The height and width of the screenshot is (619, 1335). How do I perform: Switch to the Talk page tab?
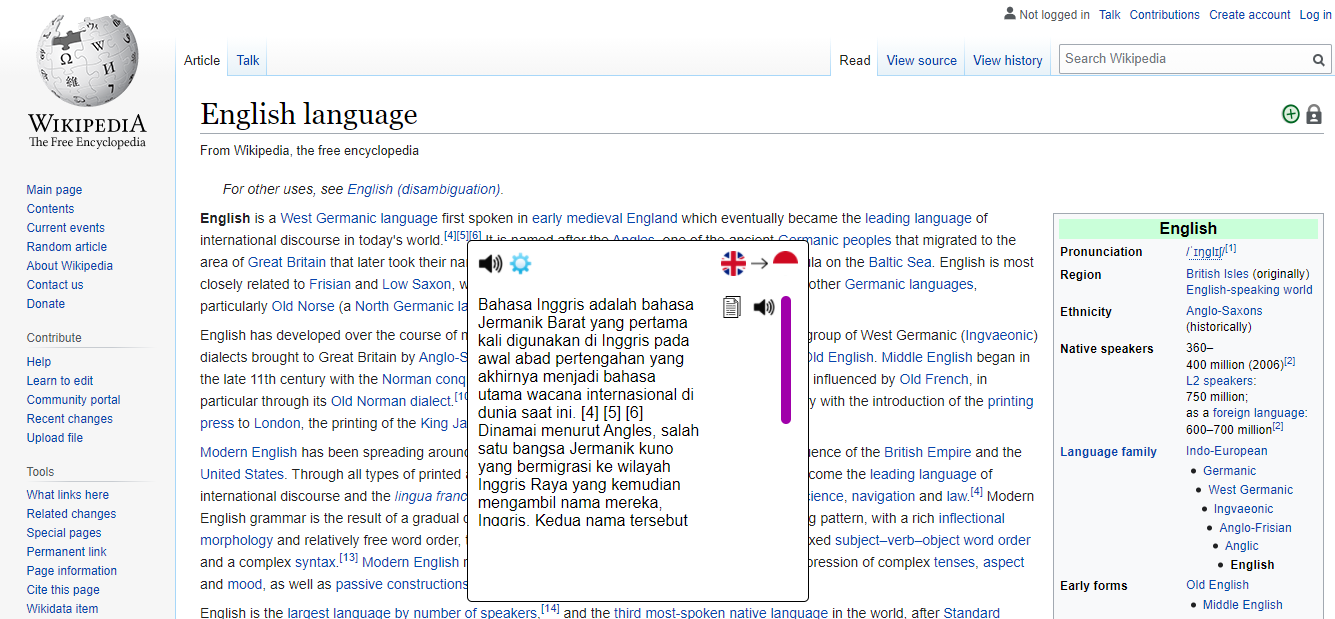[x=248, y=60]
